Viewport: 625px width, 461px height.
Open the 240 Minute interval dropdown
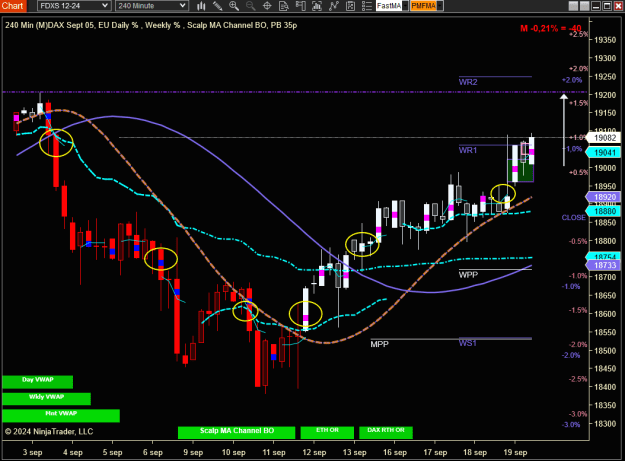click(151, 6)
